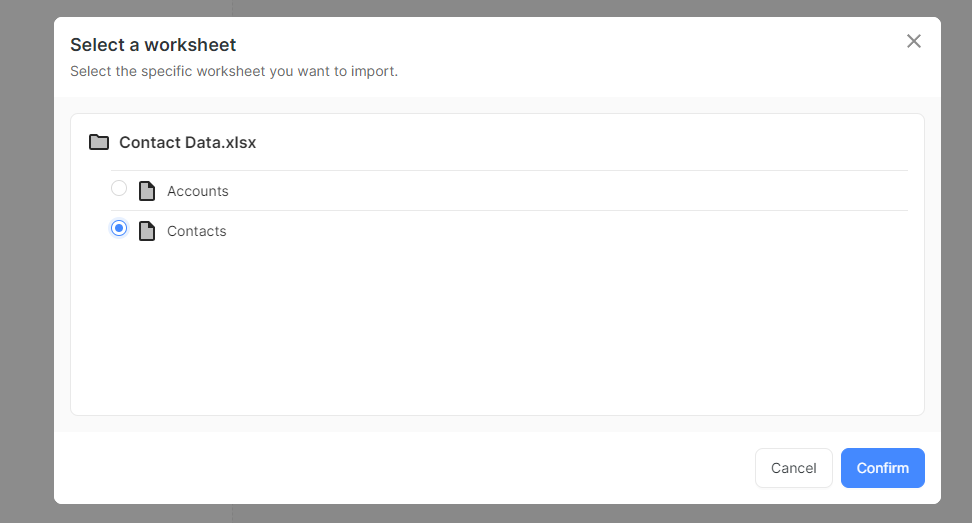Select the Accounts radio button
Screen dimensions: 972x523
(x=119, y=188)
